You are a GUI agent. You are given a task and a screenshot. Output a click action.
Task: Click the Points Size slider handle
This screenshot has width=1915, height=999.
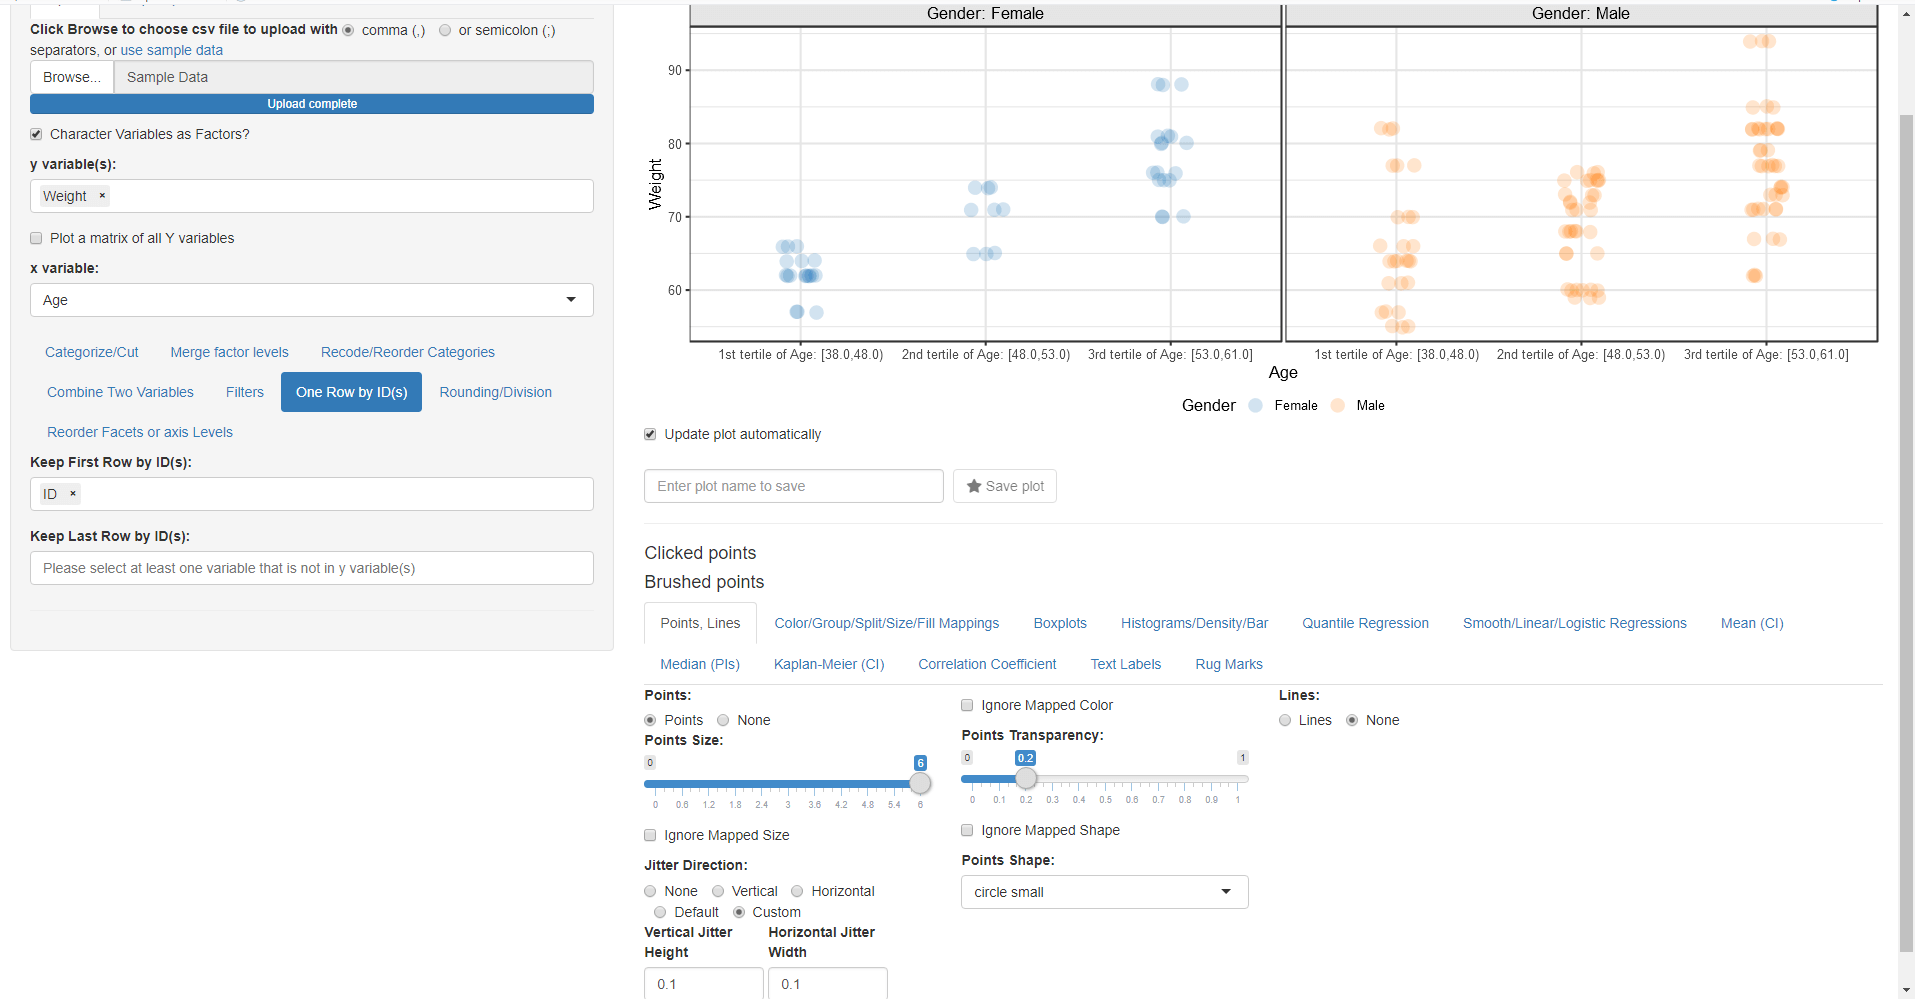point(920,783)
